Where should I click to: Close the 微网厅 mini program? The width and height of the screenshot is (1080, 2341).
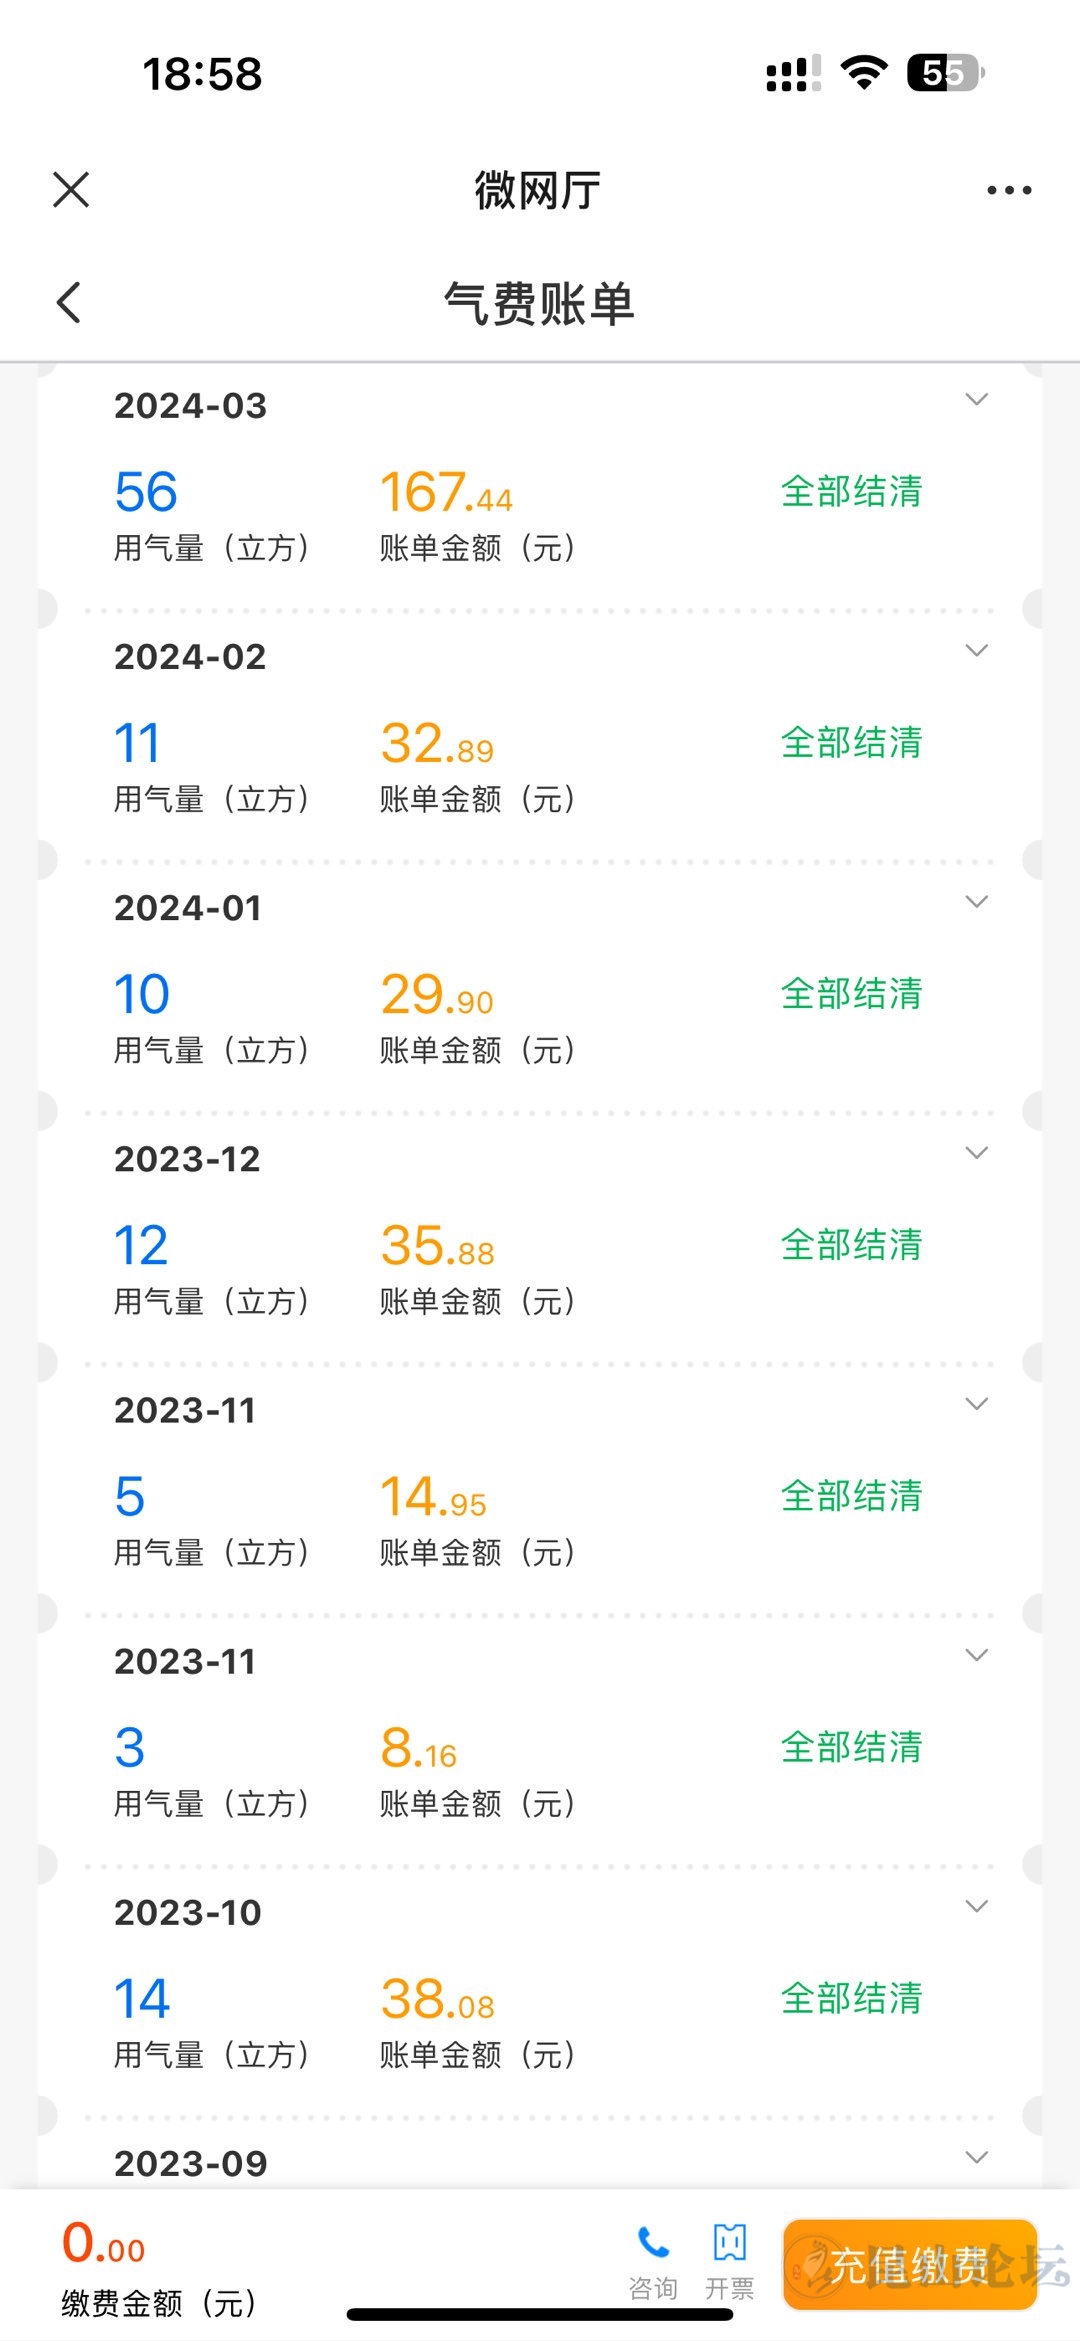[71, 189]
